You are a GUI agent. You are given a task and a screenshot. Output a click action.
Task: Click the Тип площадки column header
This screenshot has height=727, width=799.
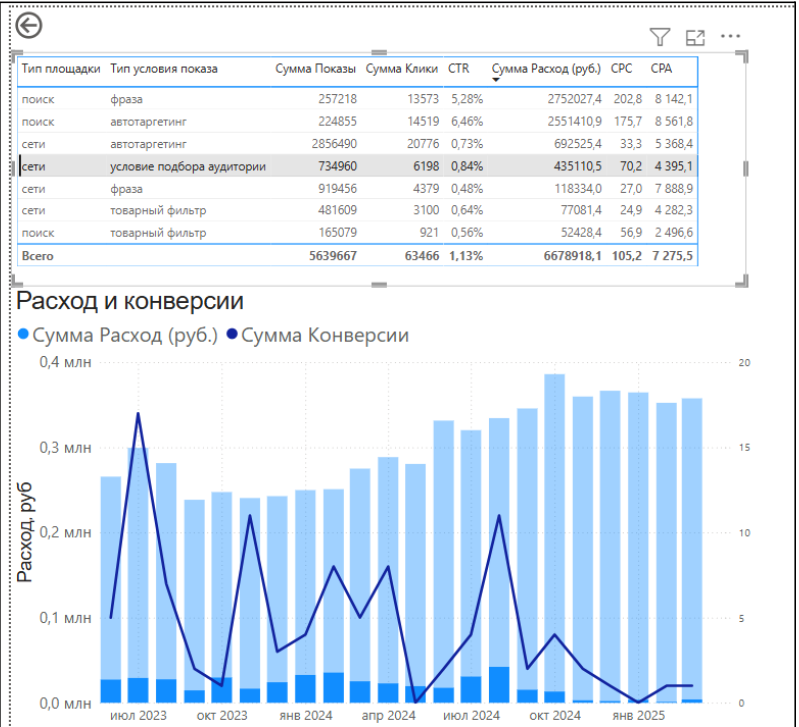pyautogui.click(x=60, y=69)
